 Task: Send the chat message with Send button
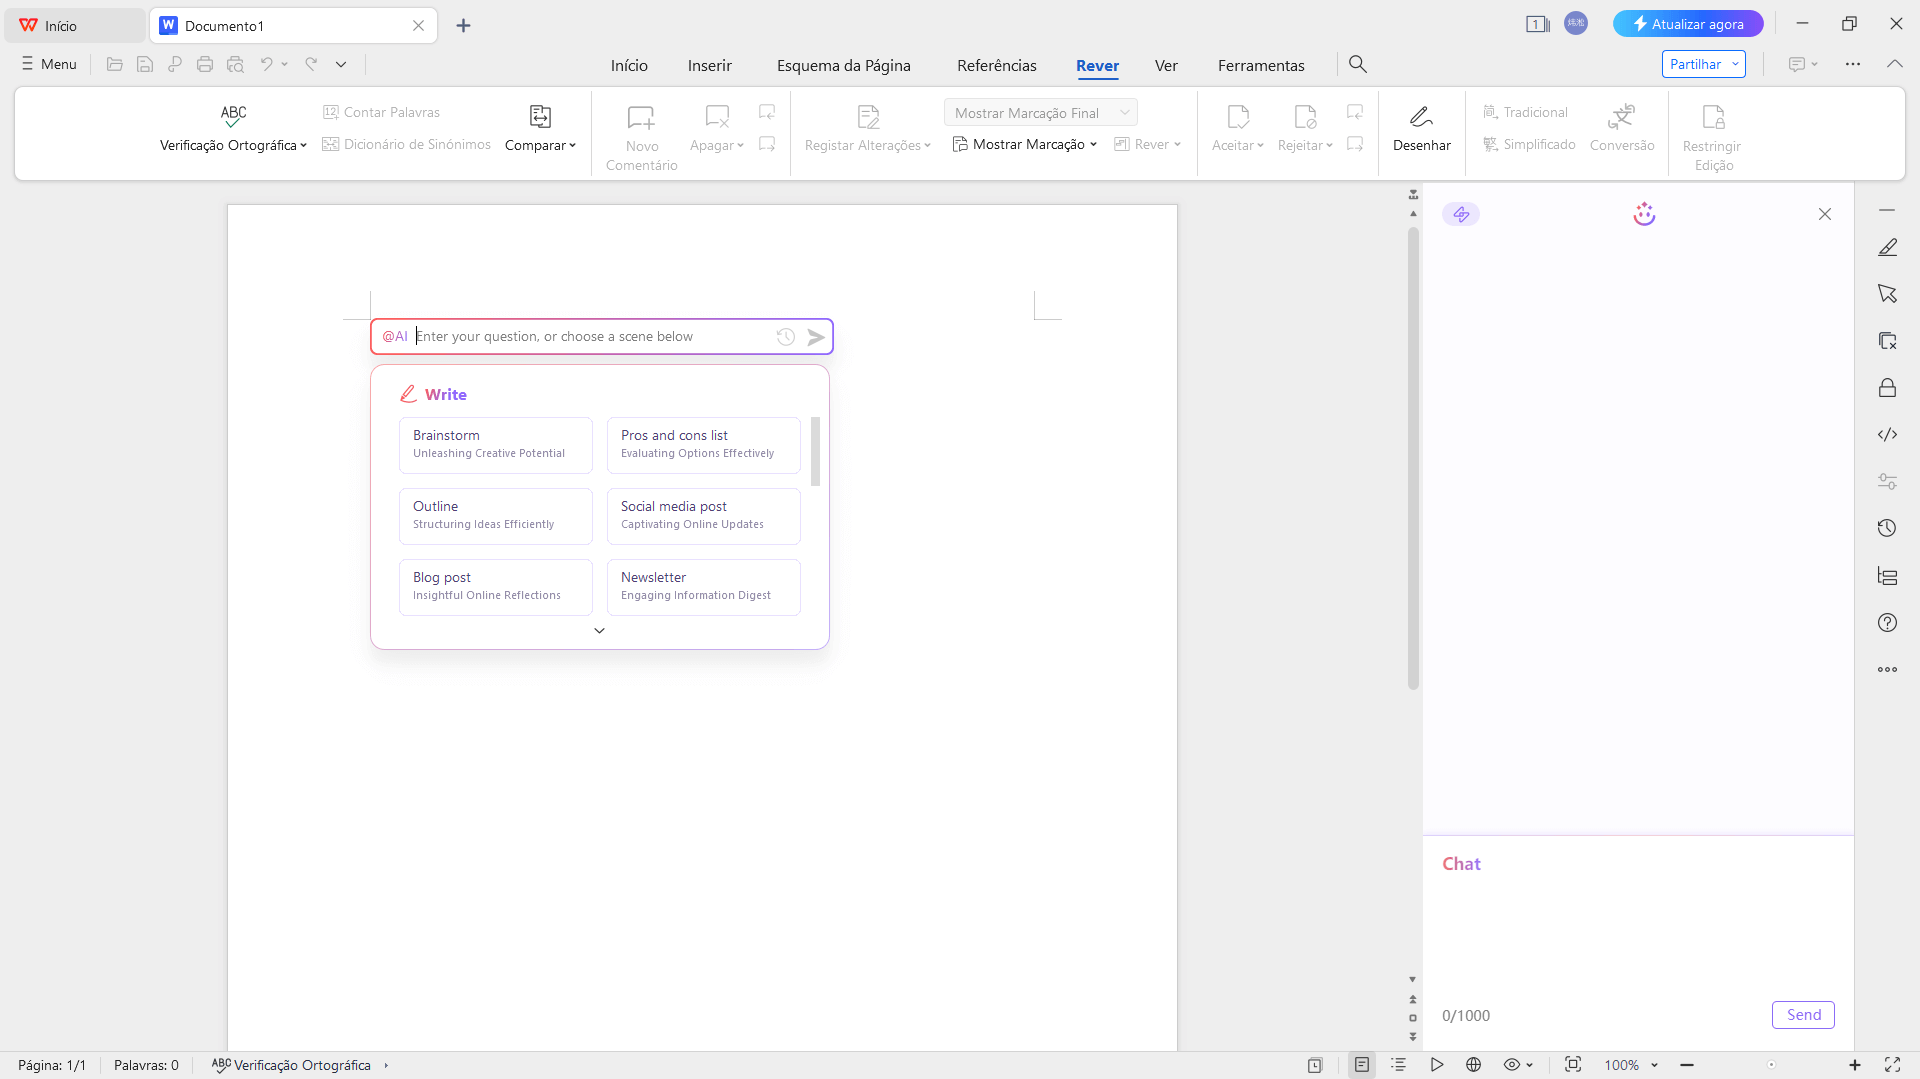click(1803, 1014)
